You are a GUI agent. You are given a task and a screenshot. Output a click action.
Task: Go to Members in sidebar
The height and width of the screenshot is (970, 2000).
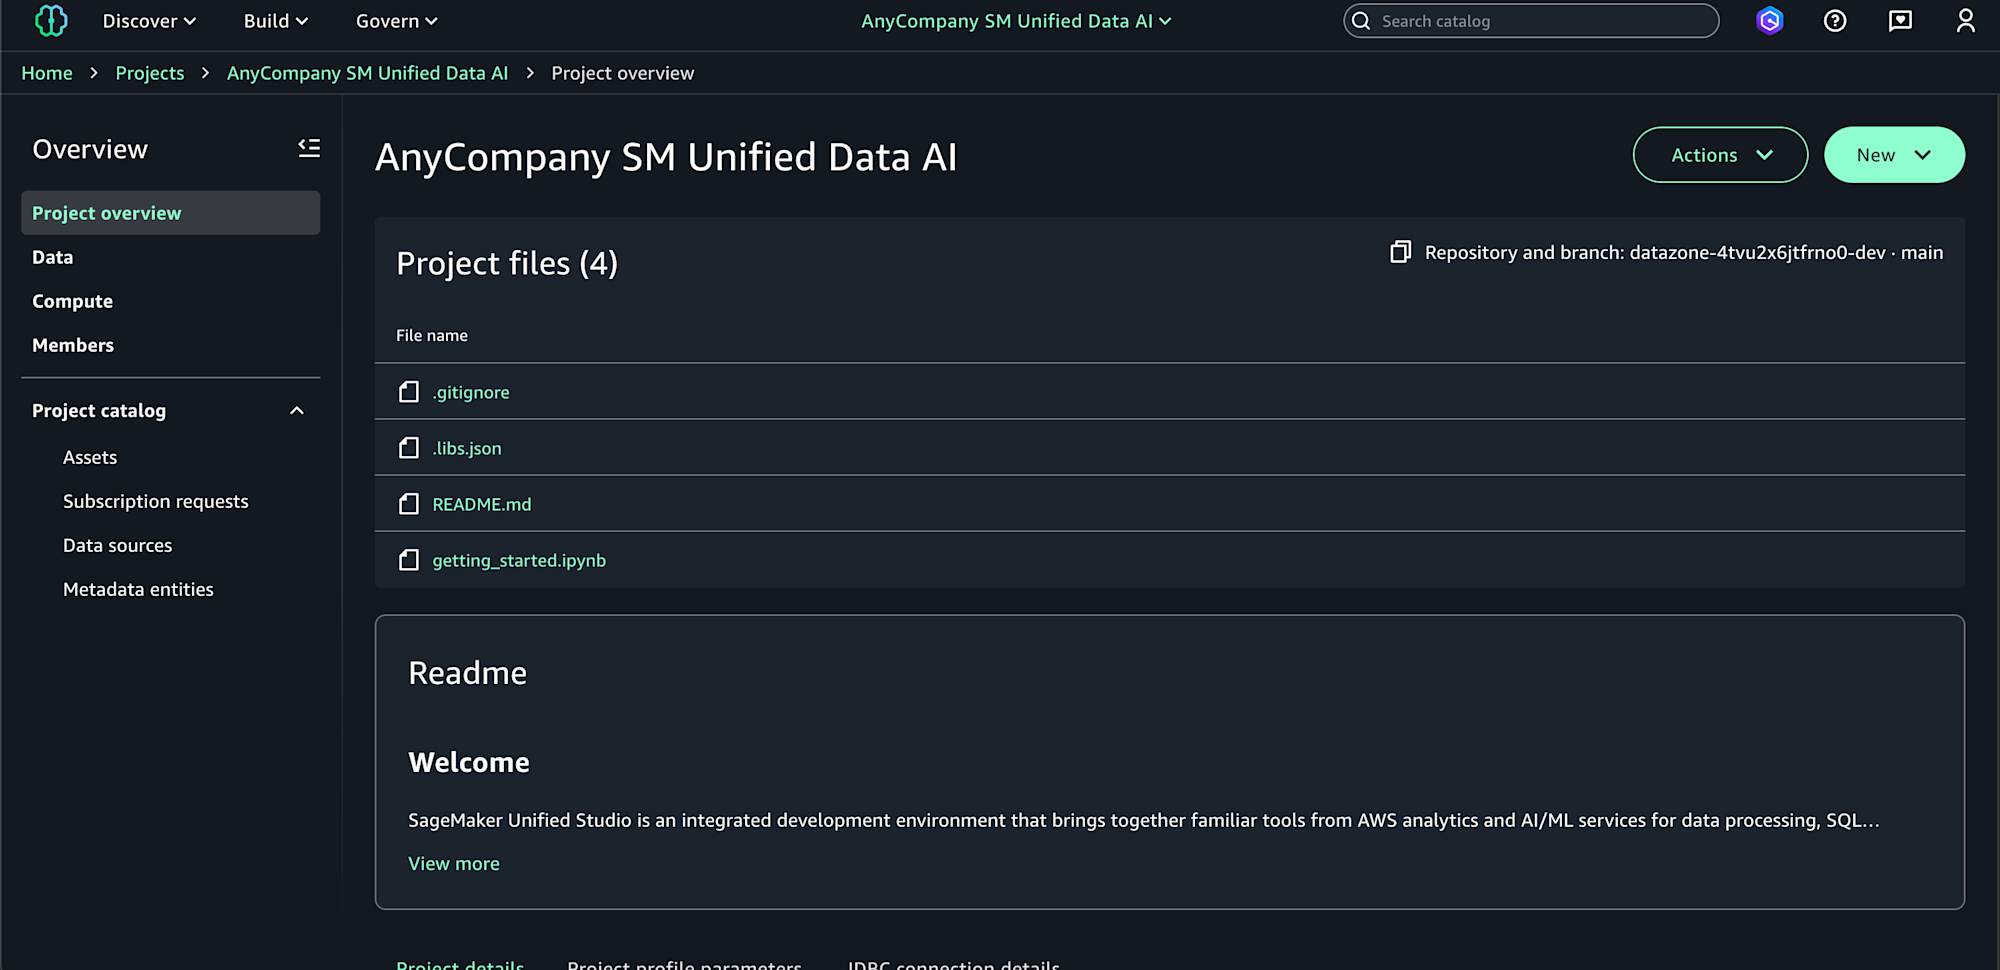[x=73, y=345]
